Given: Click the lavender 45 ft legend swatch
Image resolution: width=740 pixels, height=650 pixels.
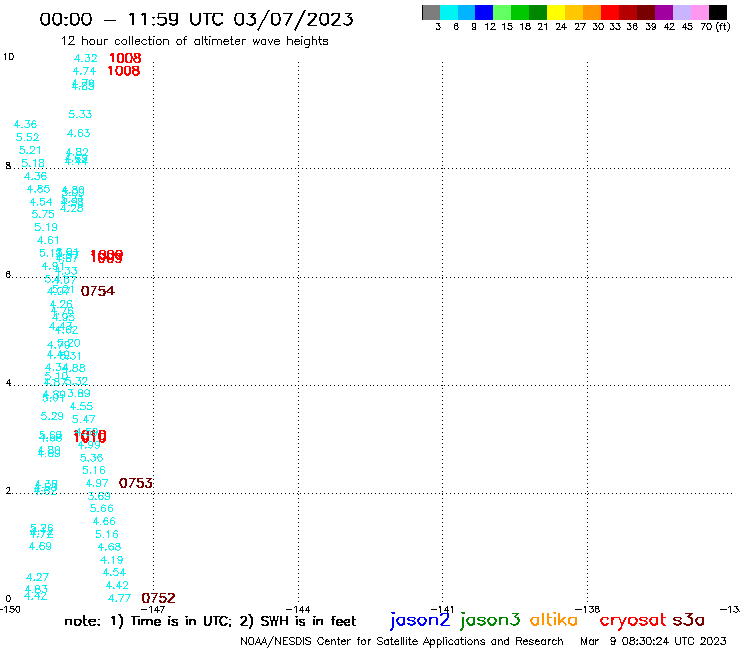Looking at the screenshot, I should [x=681, y=12].
